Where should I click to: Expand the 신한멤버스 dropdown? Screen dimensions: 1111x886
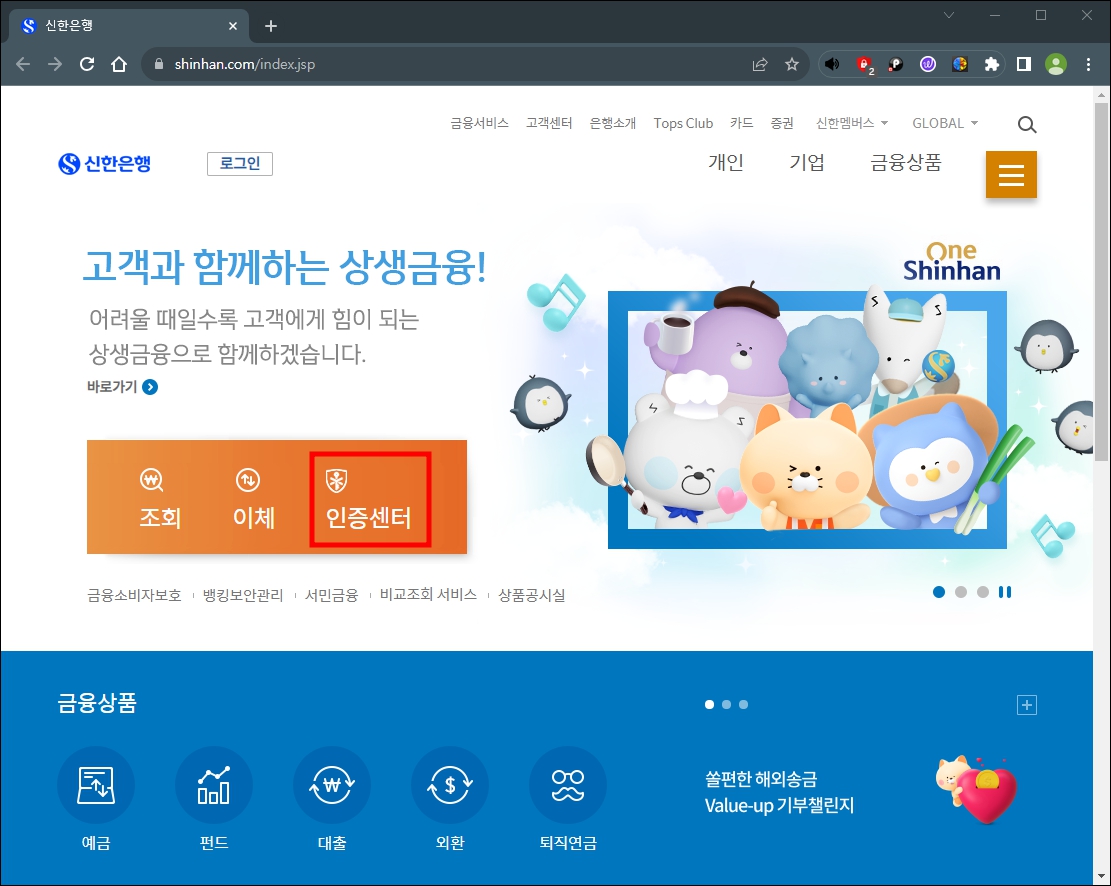850,123
